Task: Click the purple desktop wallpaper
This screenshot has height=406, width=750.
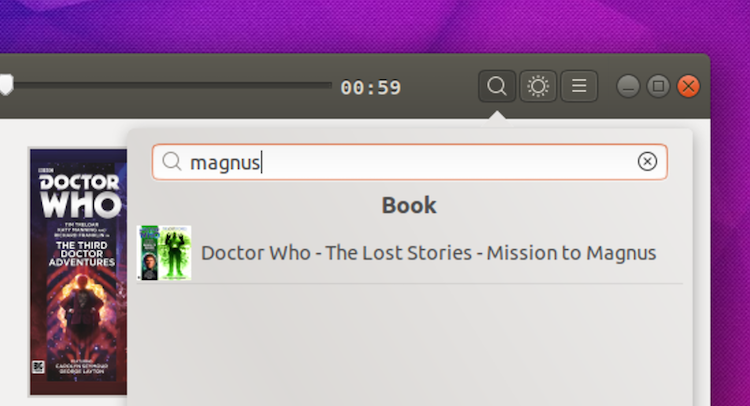Action: 375,26
